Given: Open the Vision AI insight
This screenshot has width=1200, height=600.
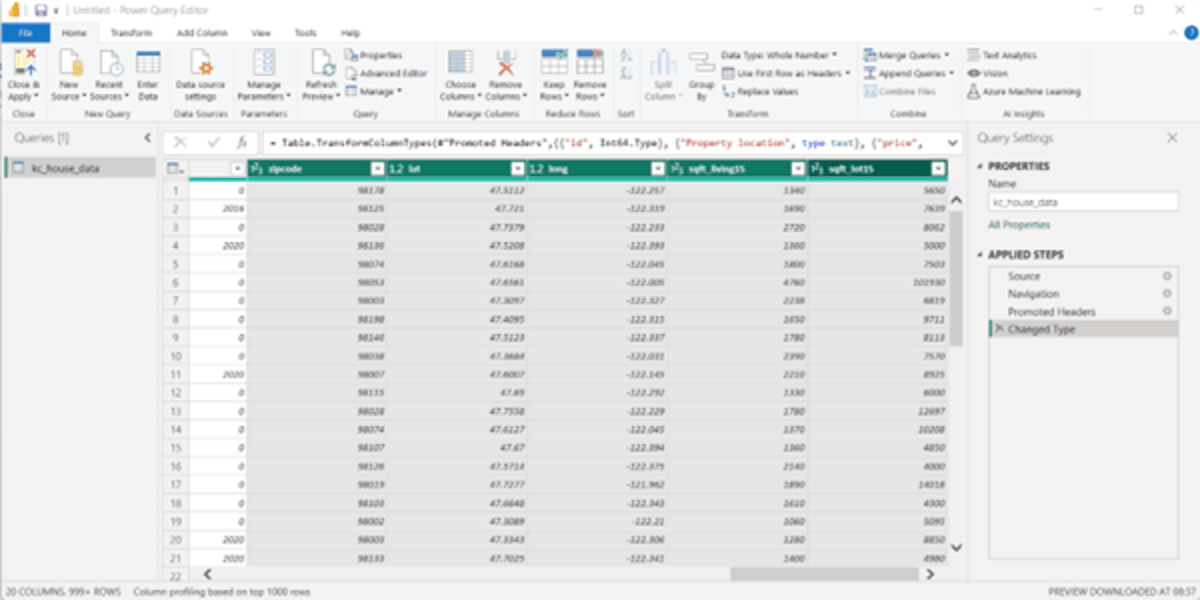Looking at the screenshot, I should click(987, 73).
